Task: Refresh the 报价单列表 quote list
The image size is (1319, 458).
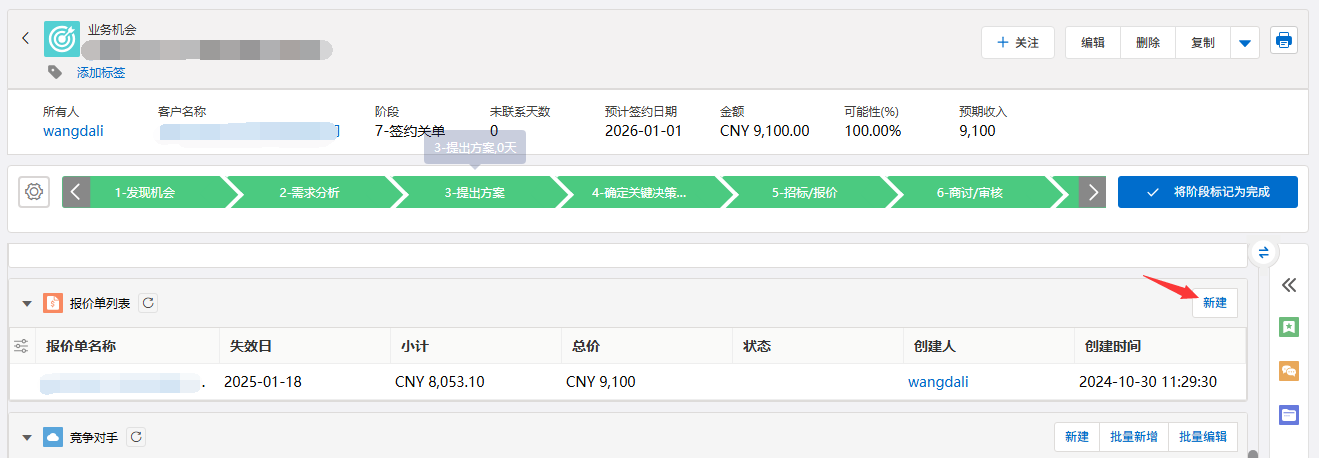Action: [x=147, y=303]
